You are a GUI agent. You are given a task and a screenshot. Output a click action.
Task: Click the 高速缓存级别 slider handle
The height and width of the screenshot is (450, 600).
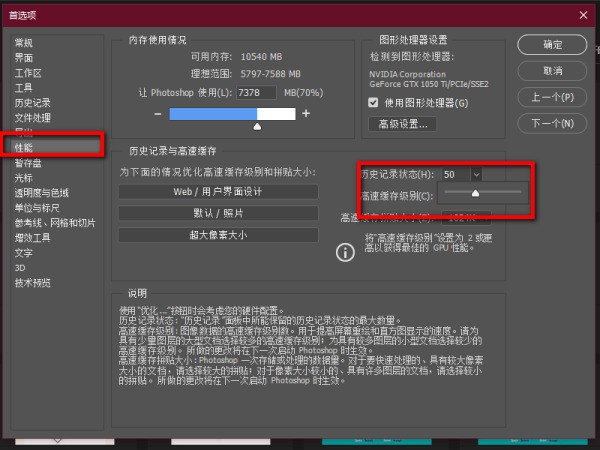(475, 192)
